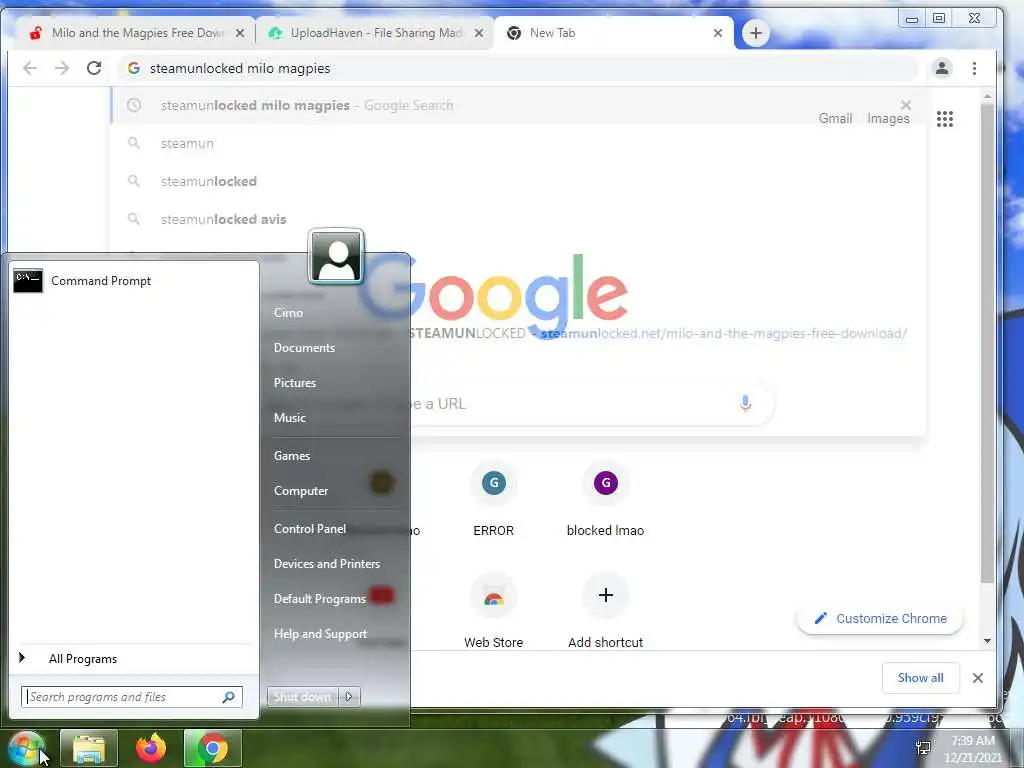Screen dimensions: 1024x768
Task: Switch to the UploadHaven tab
Action: tap(376, 33)
